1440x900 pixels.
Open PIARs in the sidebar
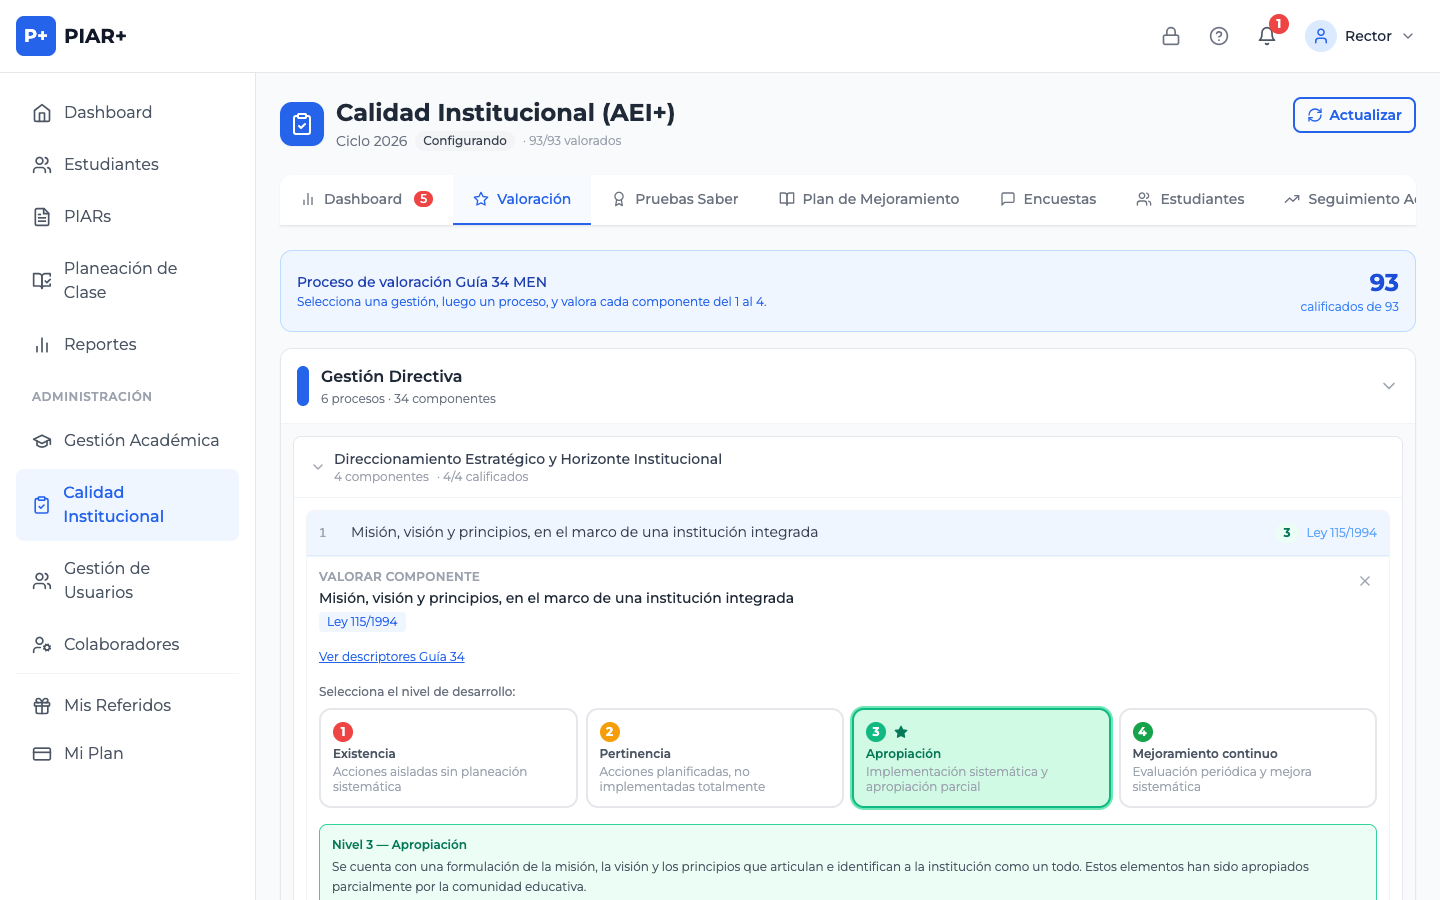tap(128, 216)
